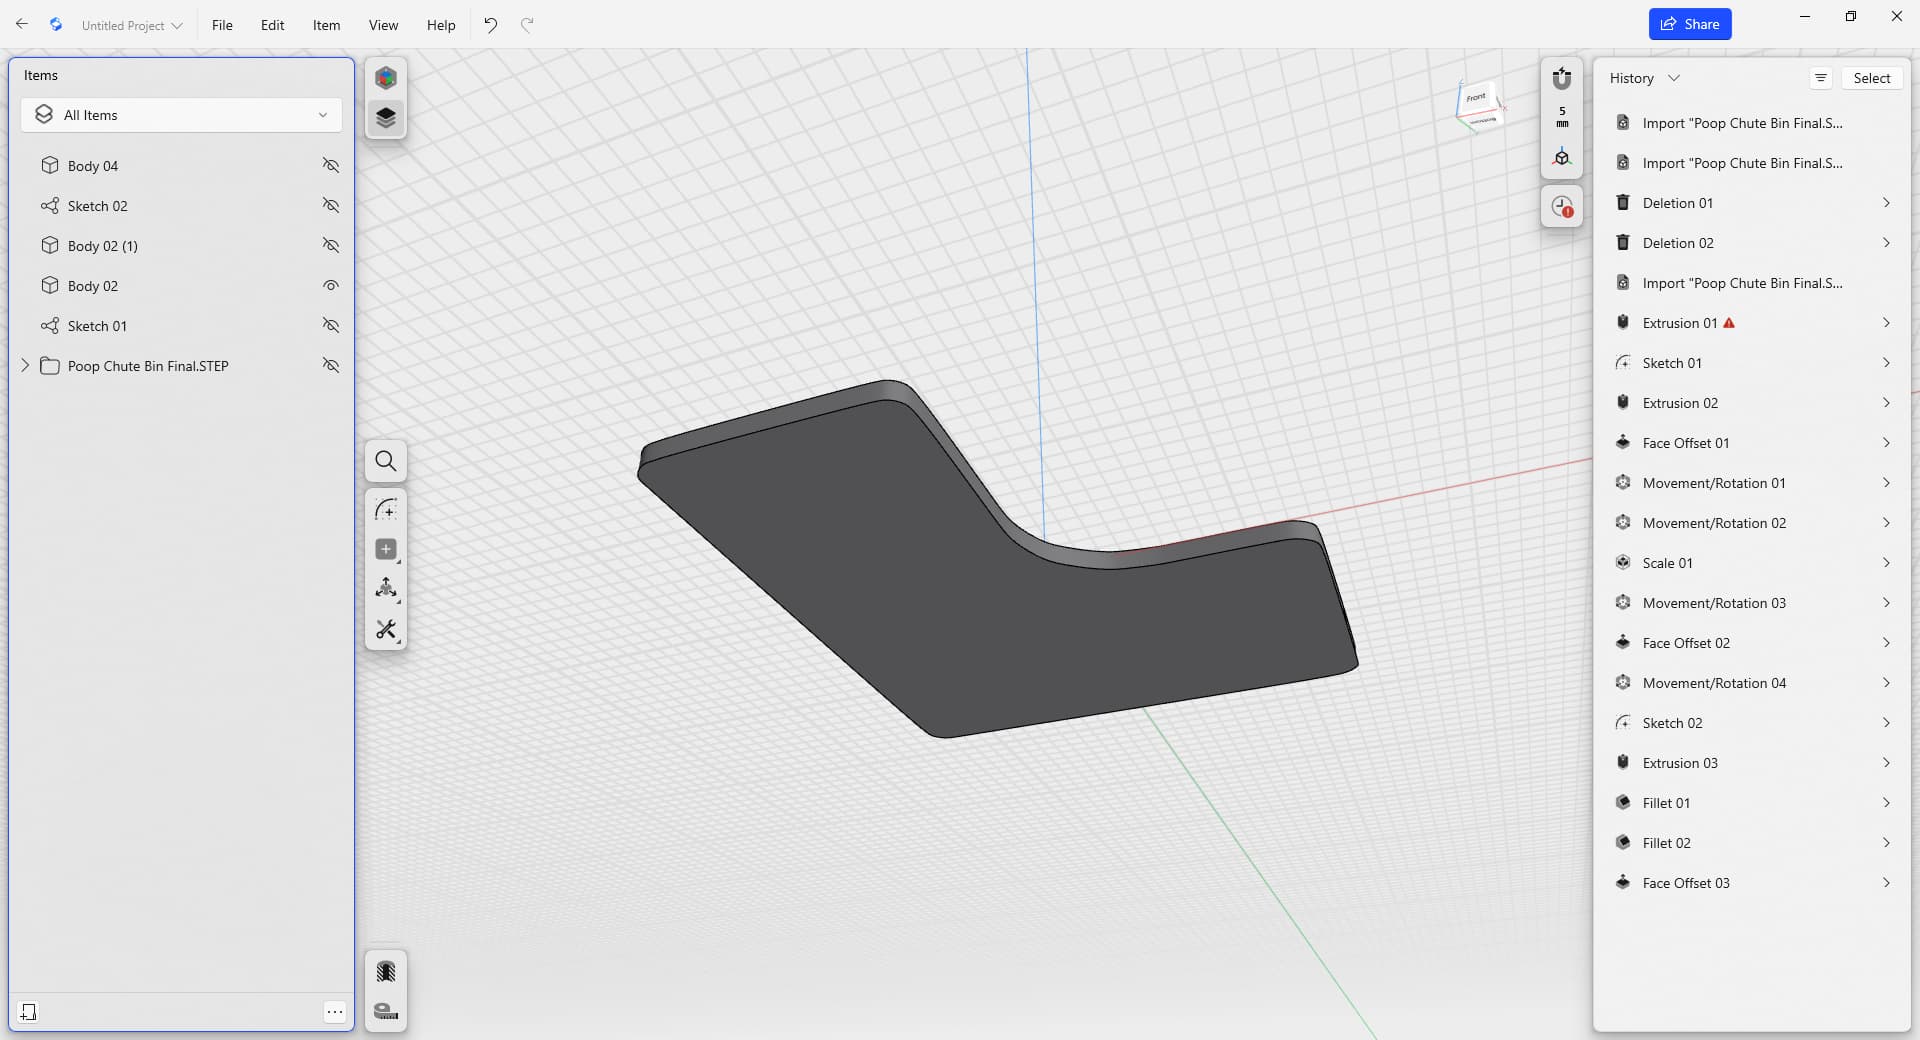Click the thread/spring icon at bottom

tap(386, 971)
